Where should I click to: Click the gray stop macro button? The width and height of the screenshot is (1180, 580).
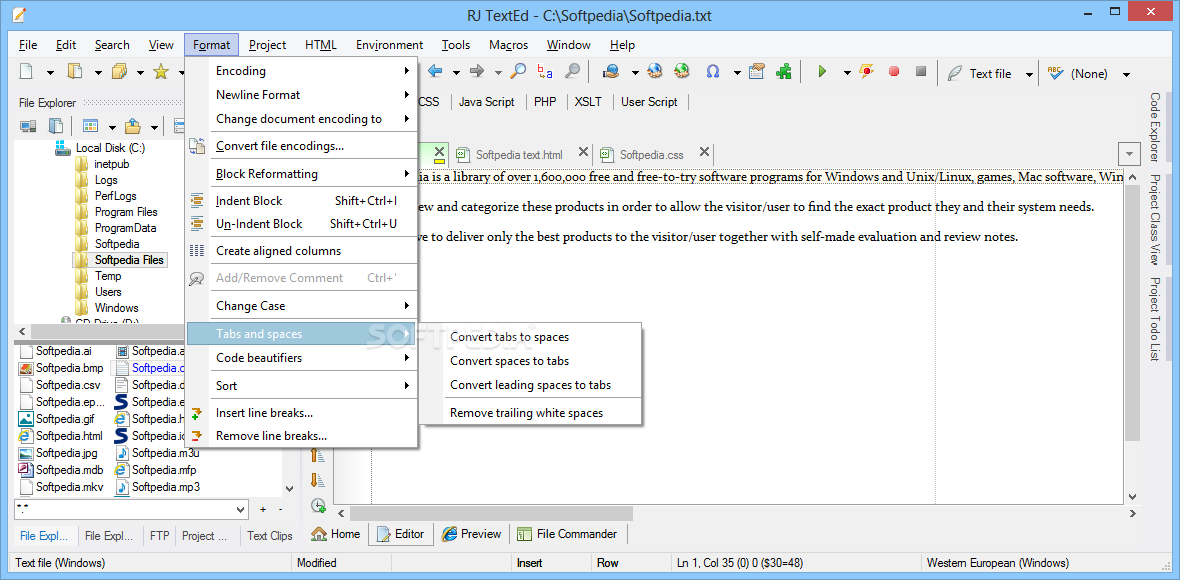point(920,72)
